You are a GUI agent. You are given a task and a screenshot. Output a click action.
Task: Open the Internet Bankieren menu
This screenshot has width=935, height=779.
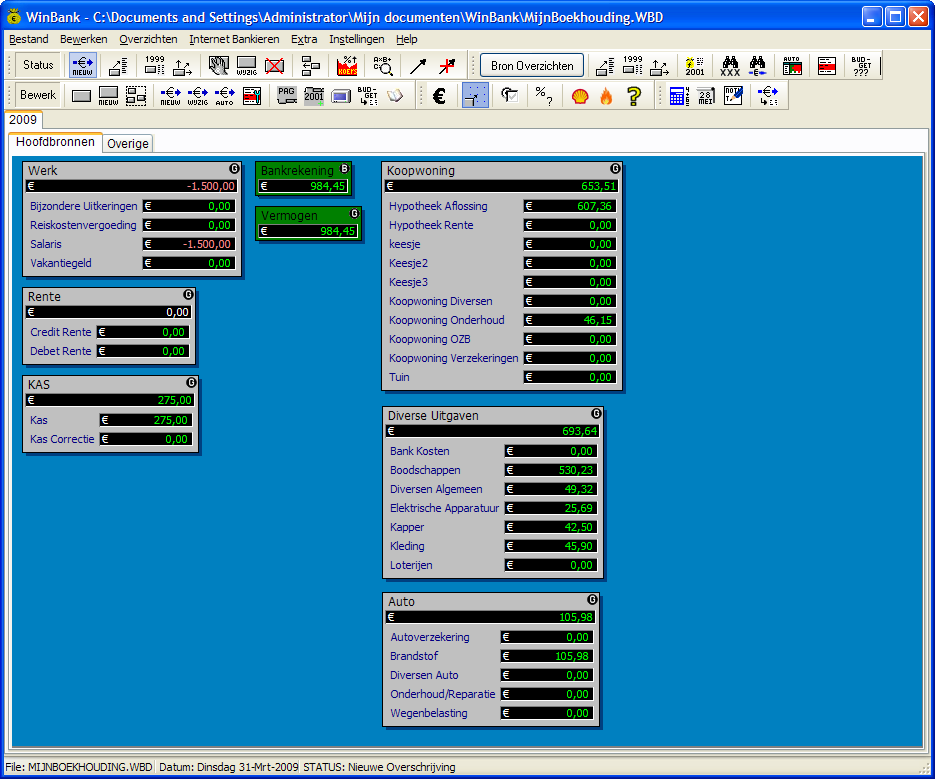click(234, 39)
